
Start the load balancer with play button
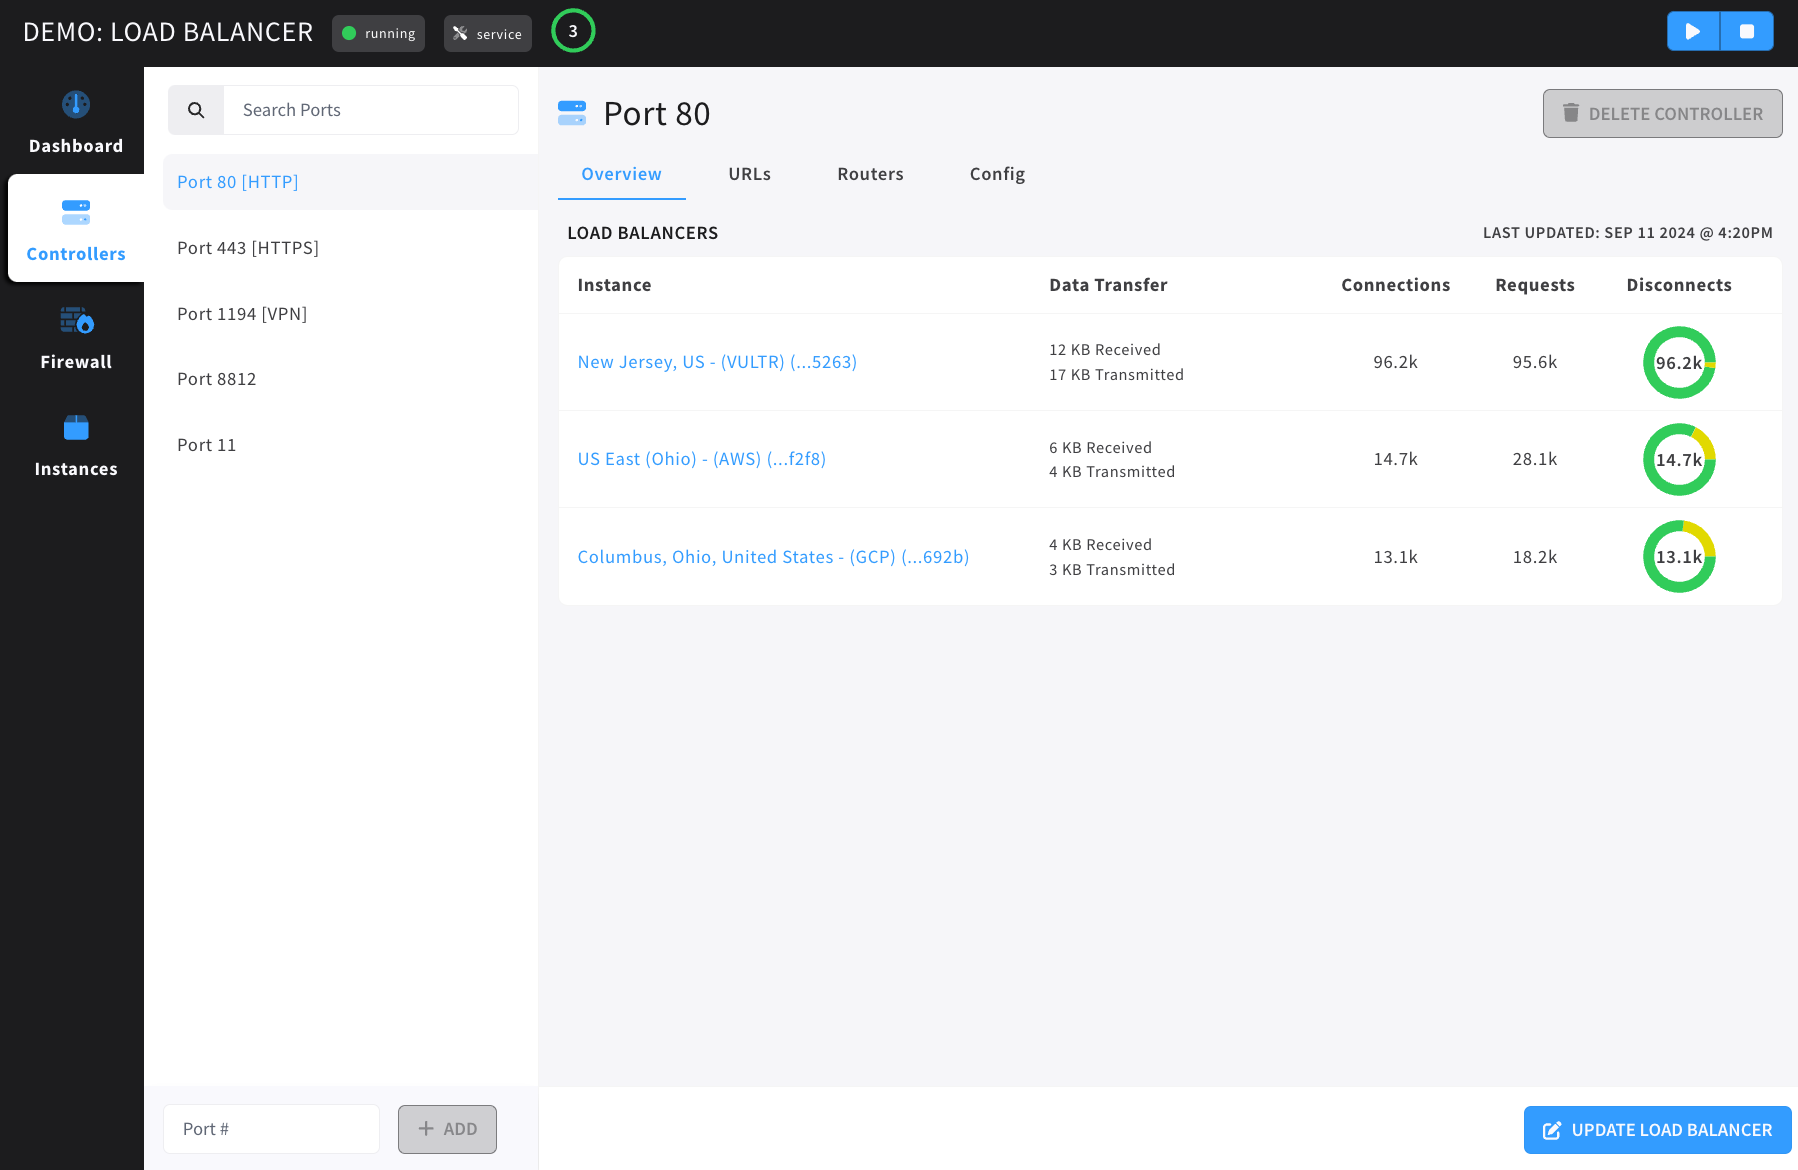click(x=1693, y=31)
